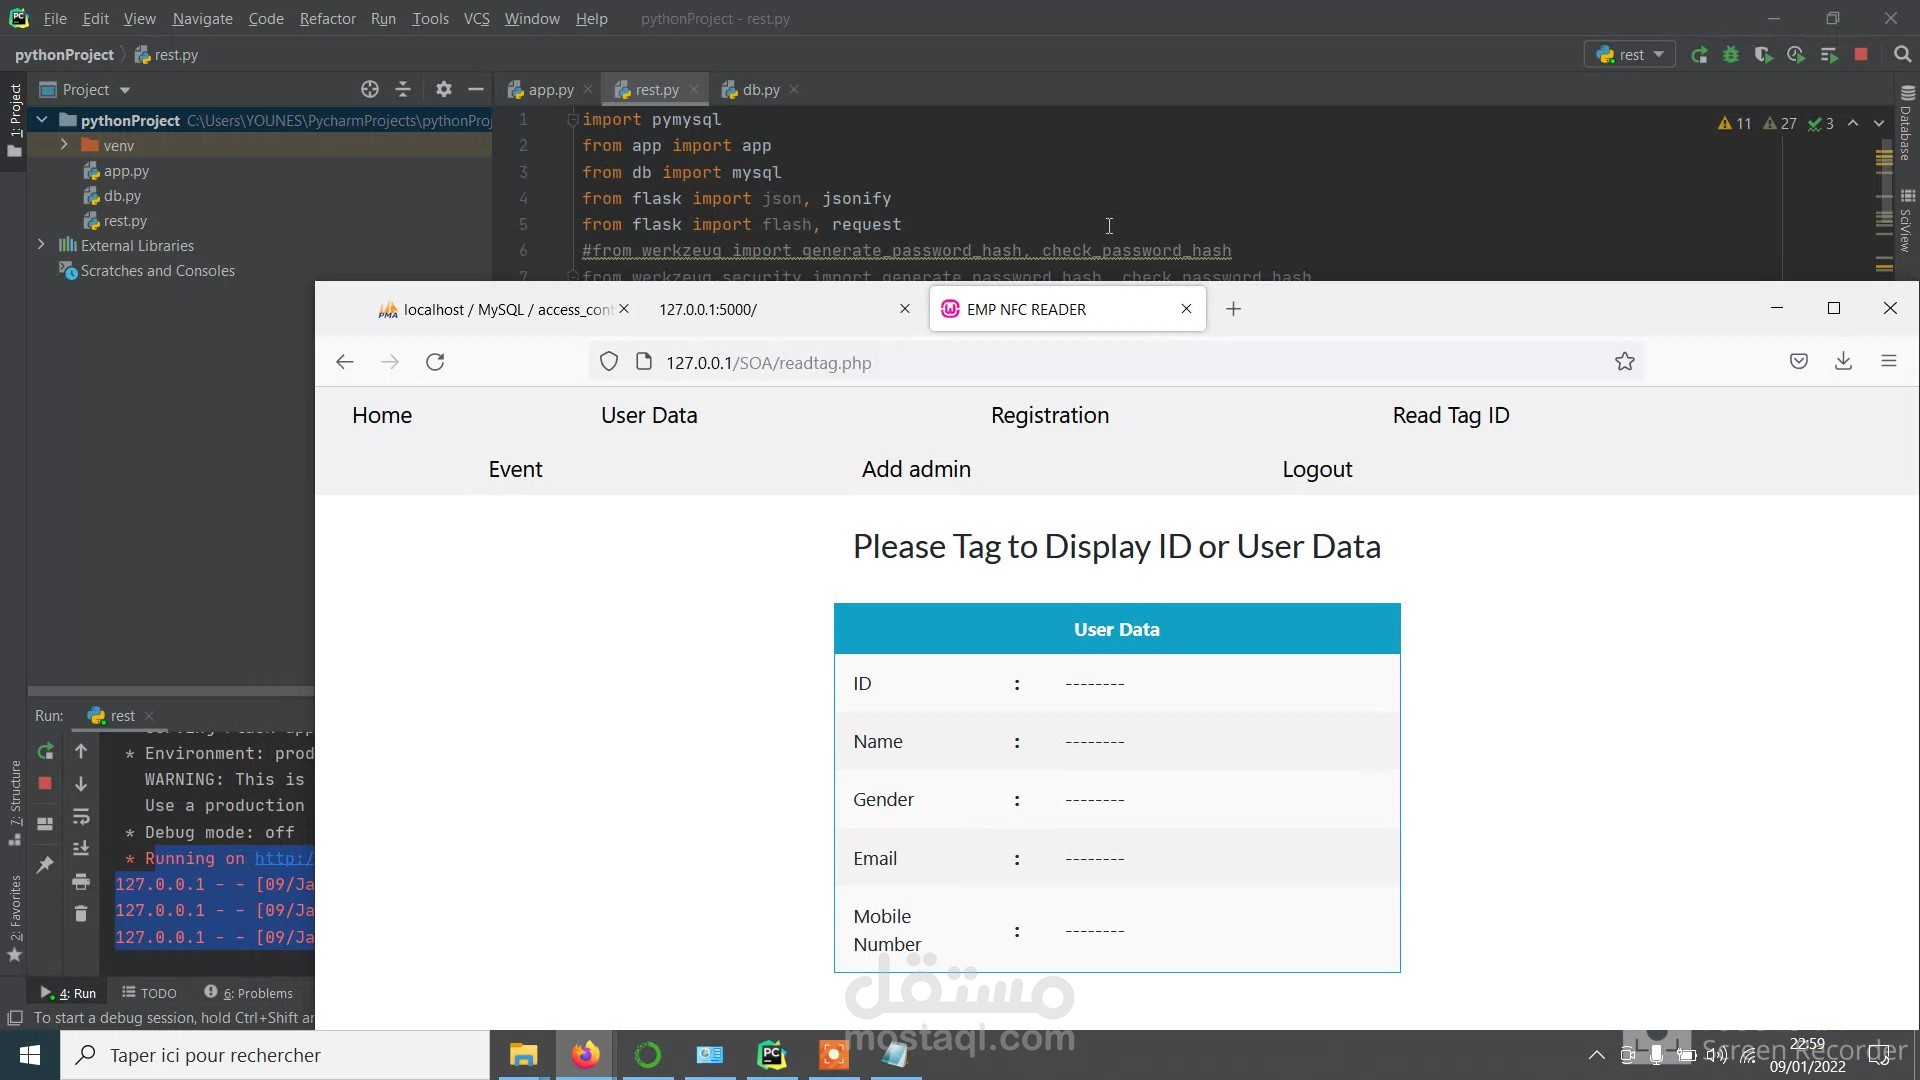Screen dimensions: 1920x1080
Task: Click the Firefox downloads arrow icon
Action: click(x=1843, y=362)
